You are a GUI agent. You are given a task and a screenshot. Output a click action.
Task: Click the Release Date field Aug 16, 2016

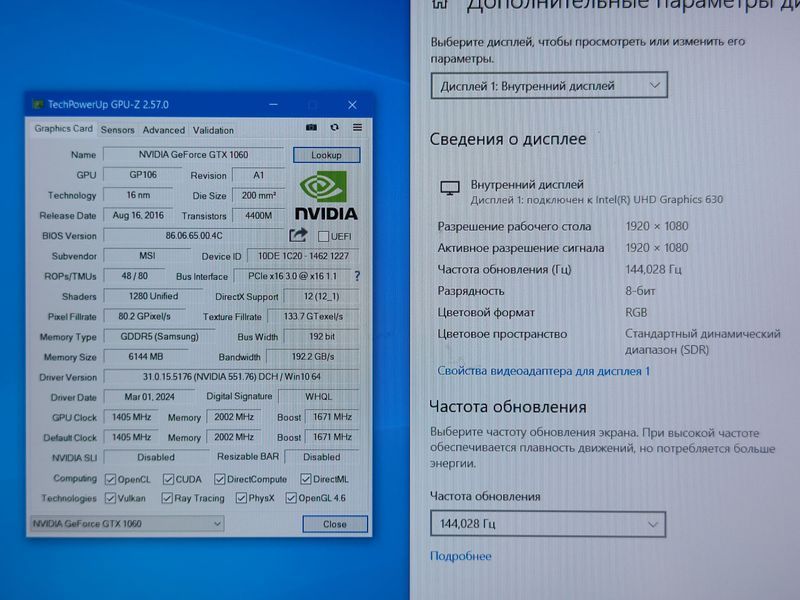(138, 215)
